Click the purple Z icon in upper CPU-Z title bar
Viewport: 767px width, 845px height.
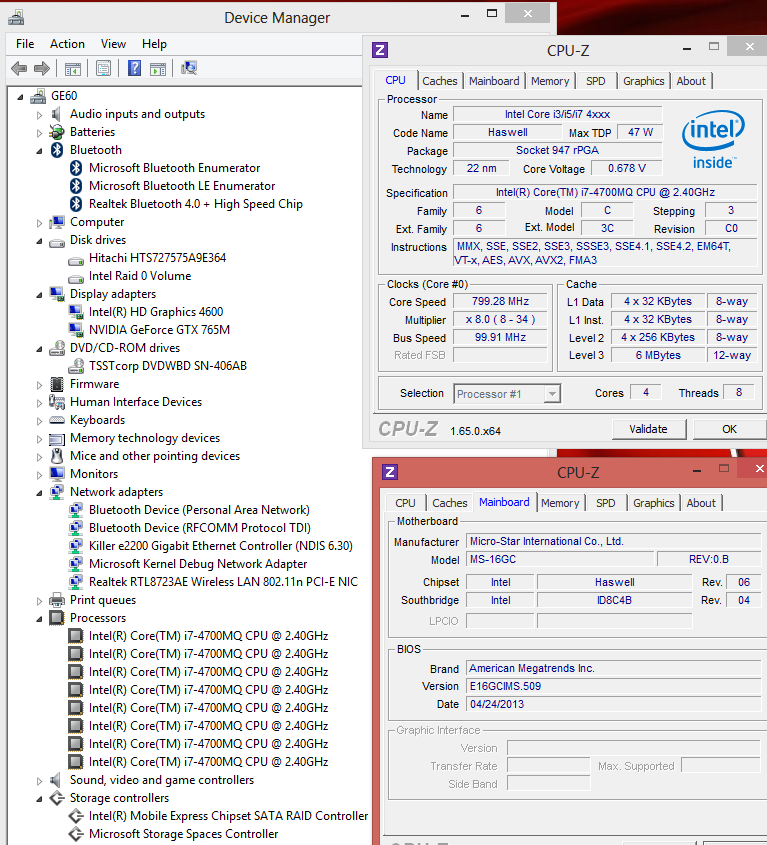click(379, 50)
